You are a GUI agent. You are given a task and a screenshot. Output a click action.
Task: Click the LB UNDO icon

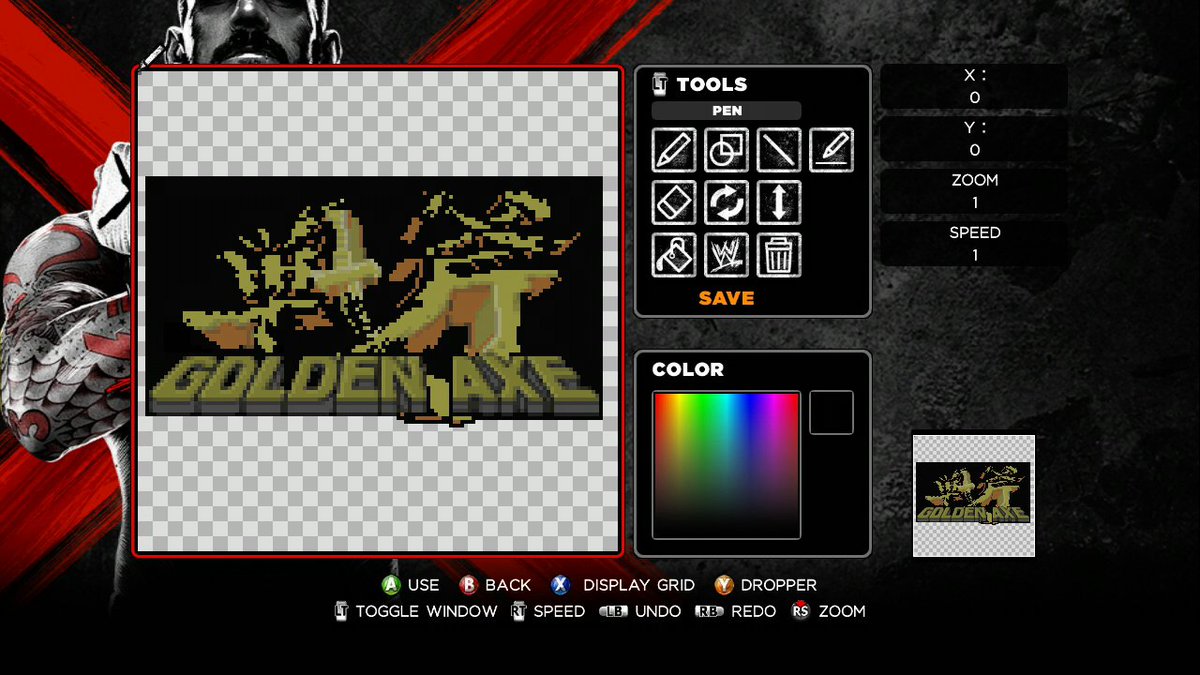coord(613,611)
